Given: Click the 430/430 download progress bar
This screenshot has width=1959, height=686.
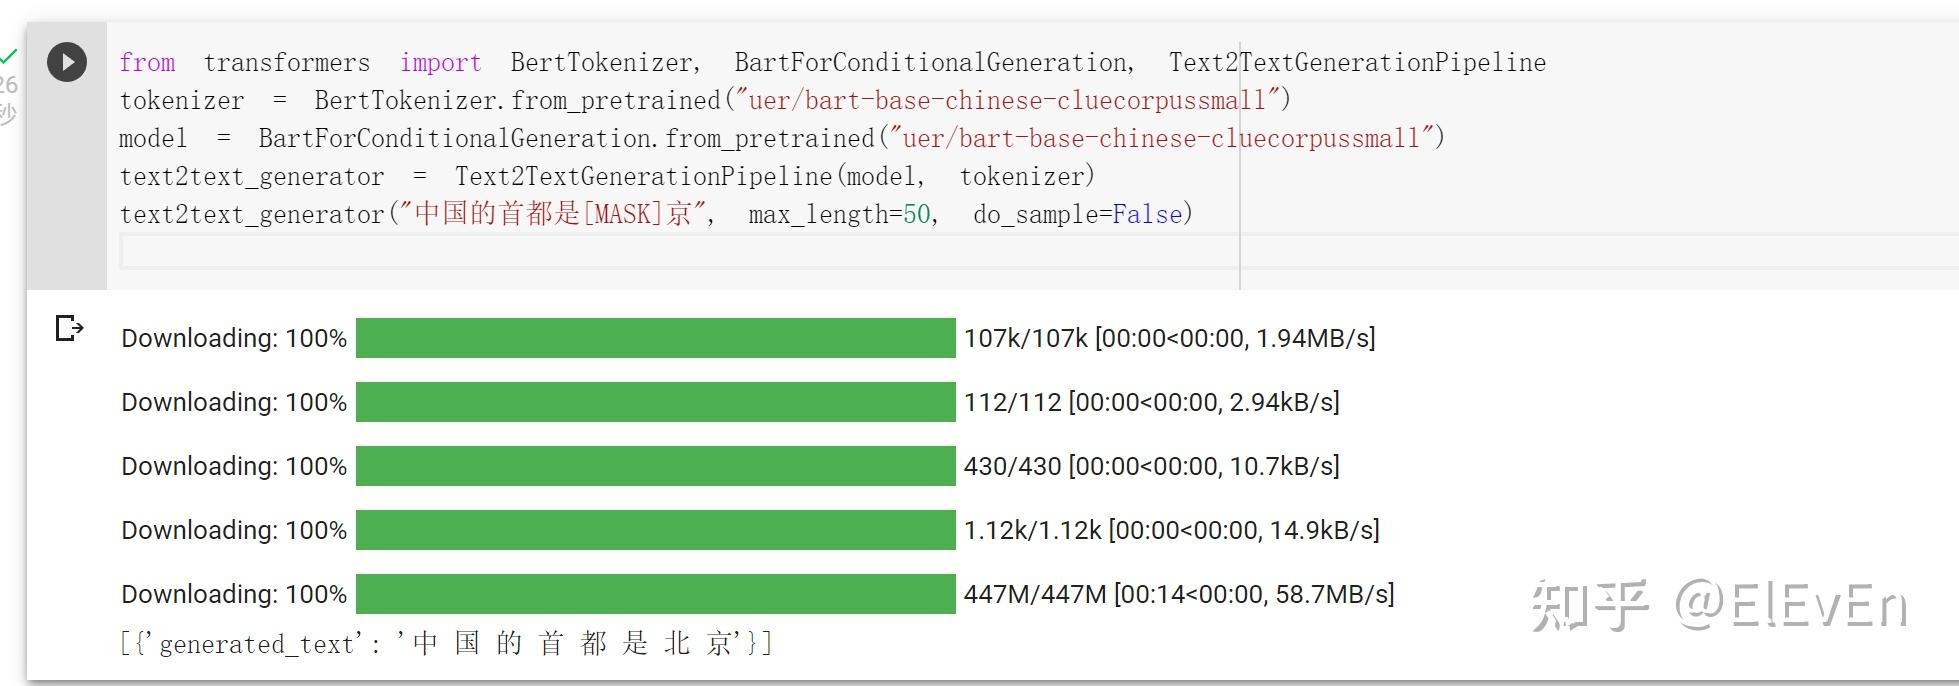Looking at the screenshot, I should pyautogui.click(x=655, y=466).
